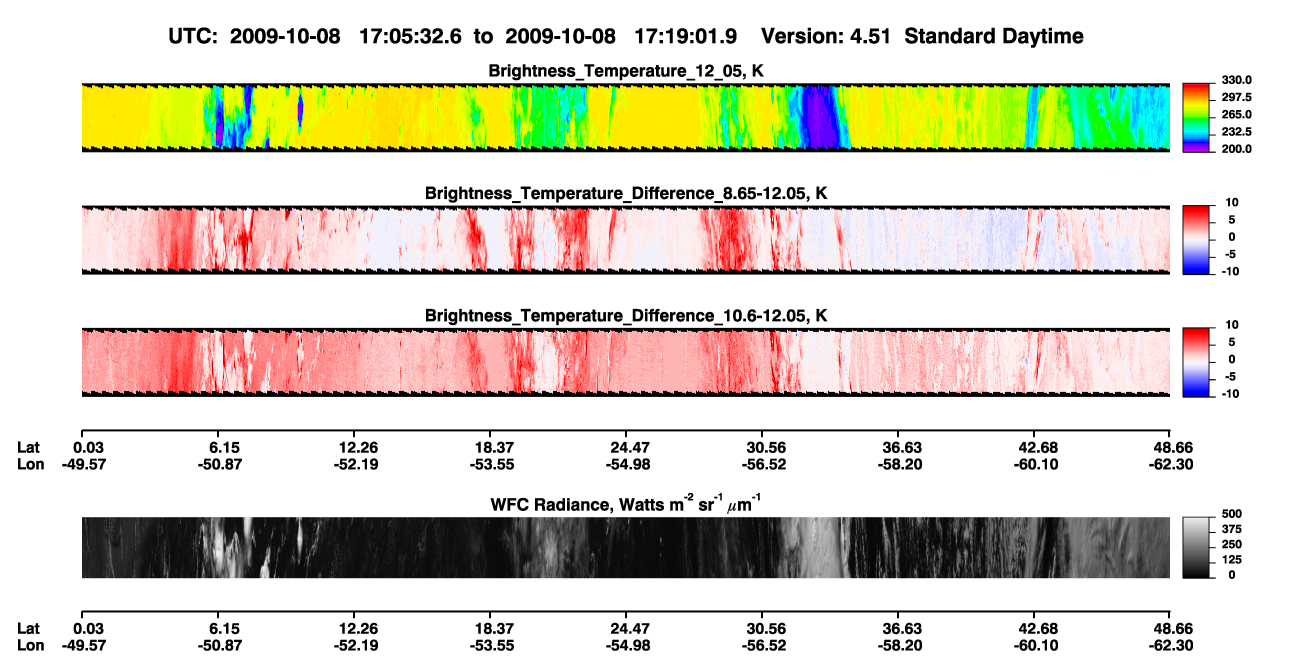The height and width of the screenshot is (667, 1300).
Task: Click latitude 30.56 on the axis under the 10.6-12.05 panel
Action: 762,447
